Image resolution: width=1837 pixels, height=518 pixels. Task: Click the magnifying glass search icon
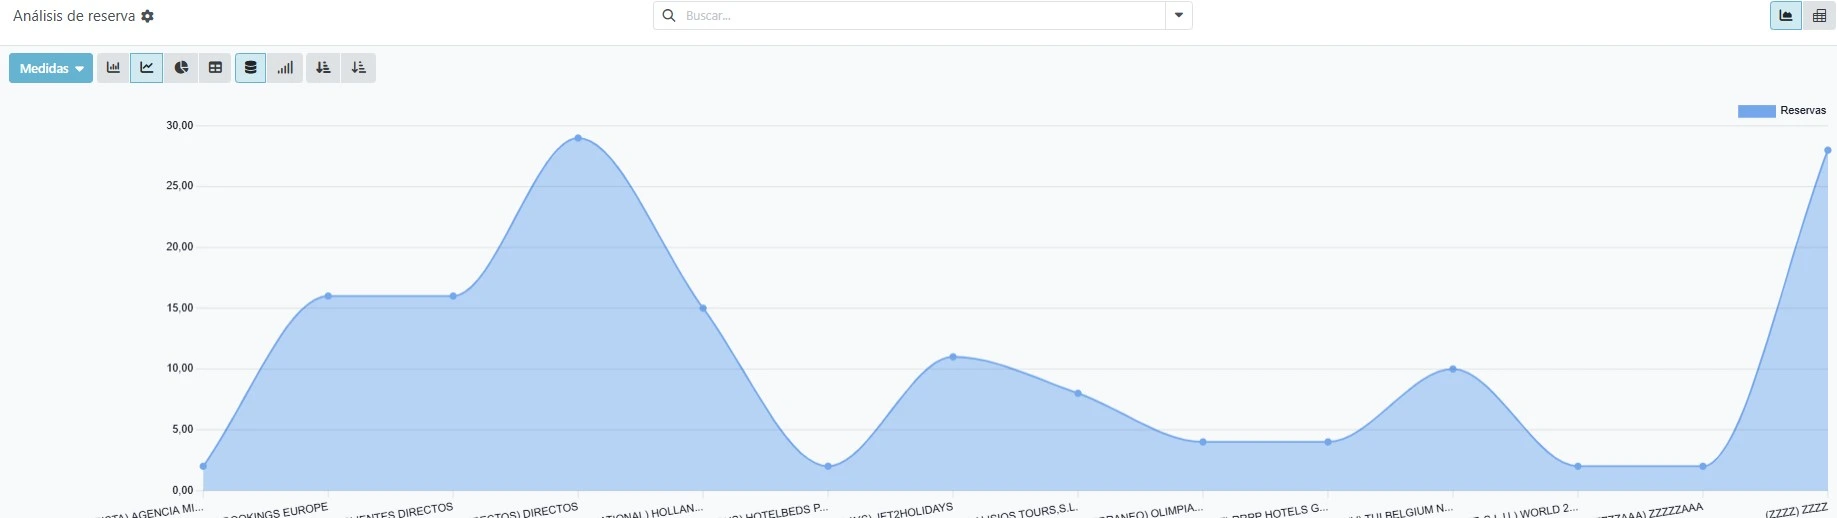click(x=669, y=16)
